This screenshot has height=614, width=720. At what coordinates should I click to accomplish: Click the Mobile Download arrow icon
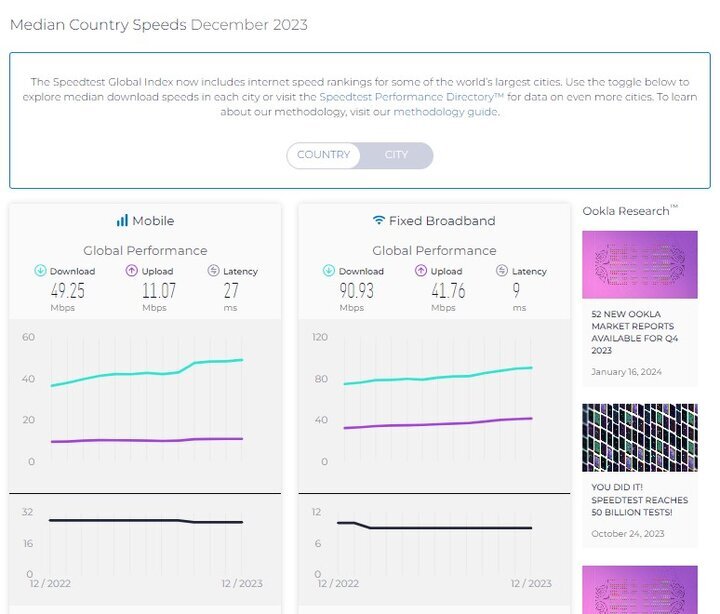coord(40,270)
